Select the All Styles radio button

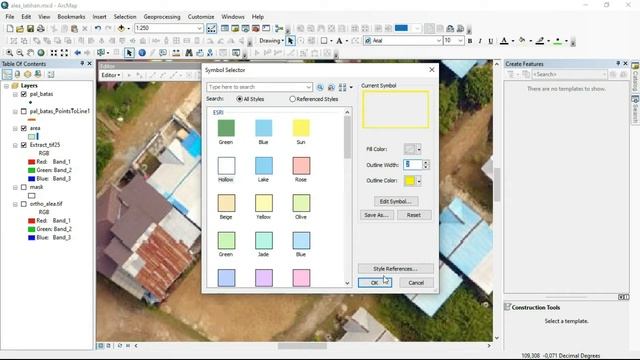[240, 99]
